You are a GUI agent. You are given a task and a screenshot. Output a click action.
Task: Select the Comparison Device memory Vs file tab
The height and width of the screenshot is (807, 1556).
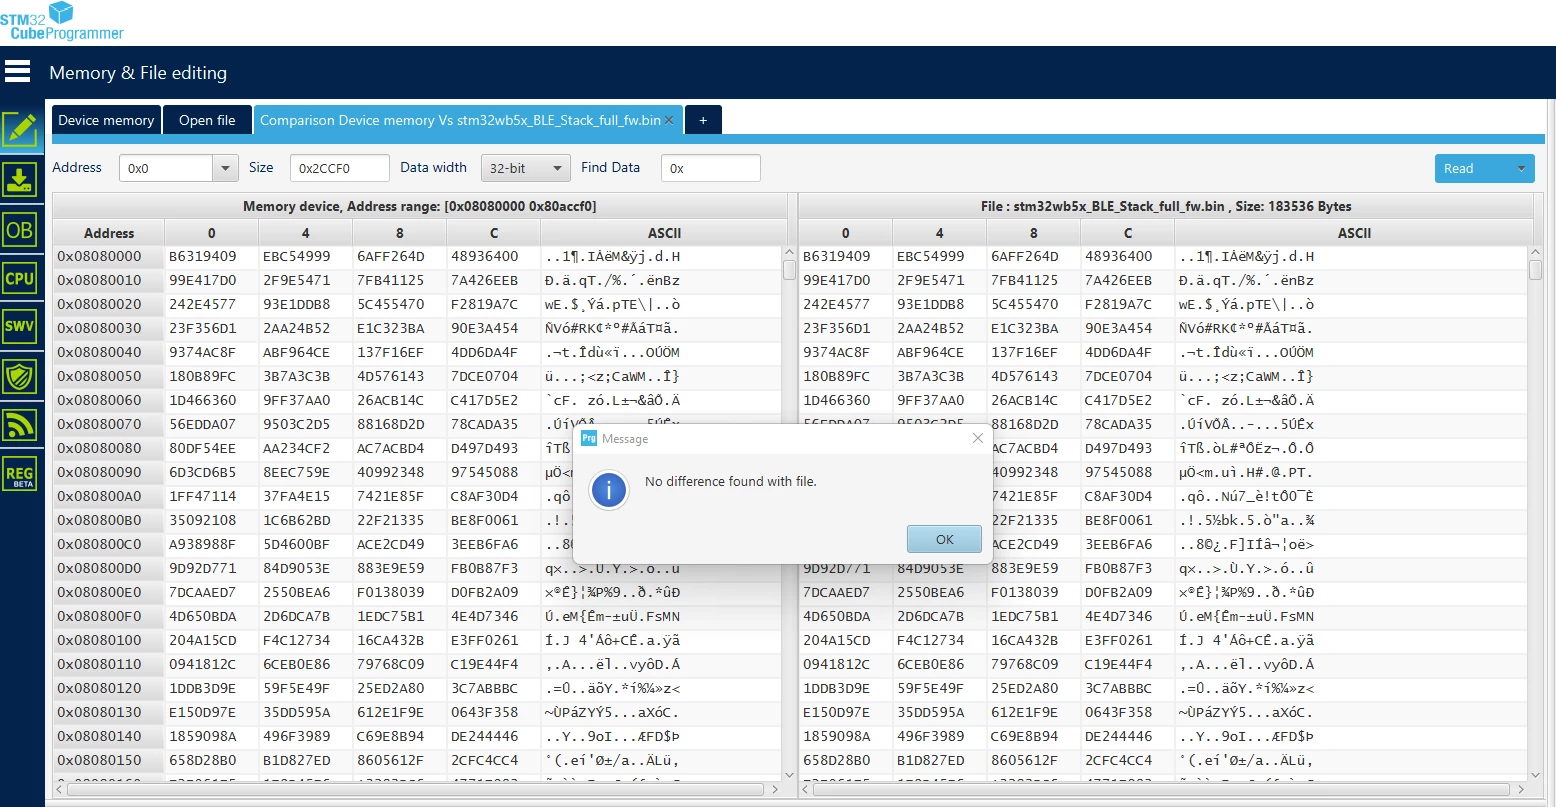tap(460, 120)
